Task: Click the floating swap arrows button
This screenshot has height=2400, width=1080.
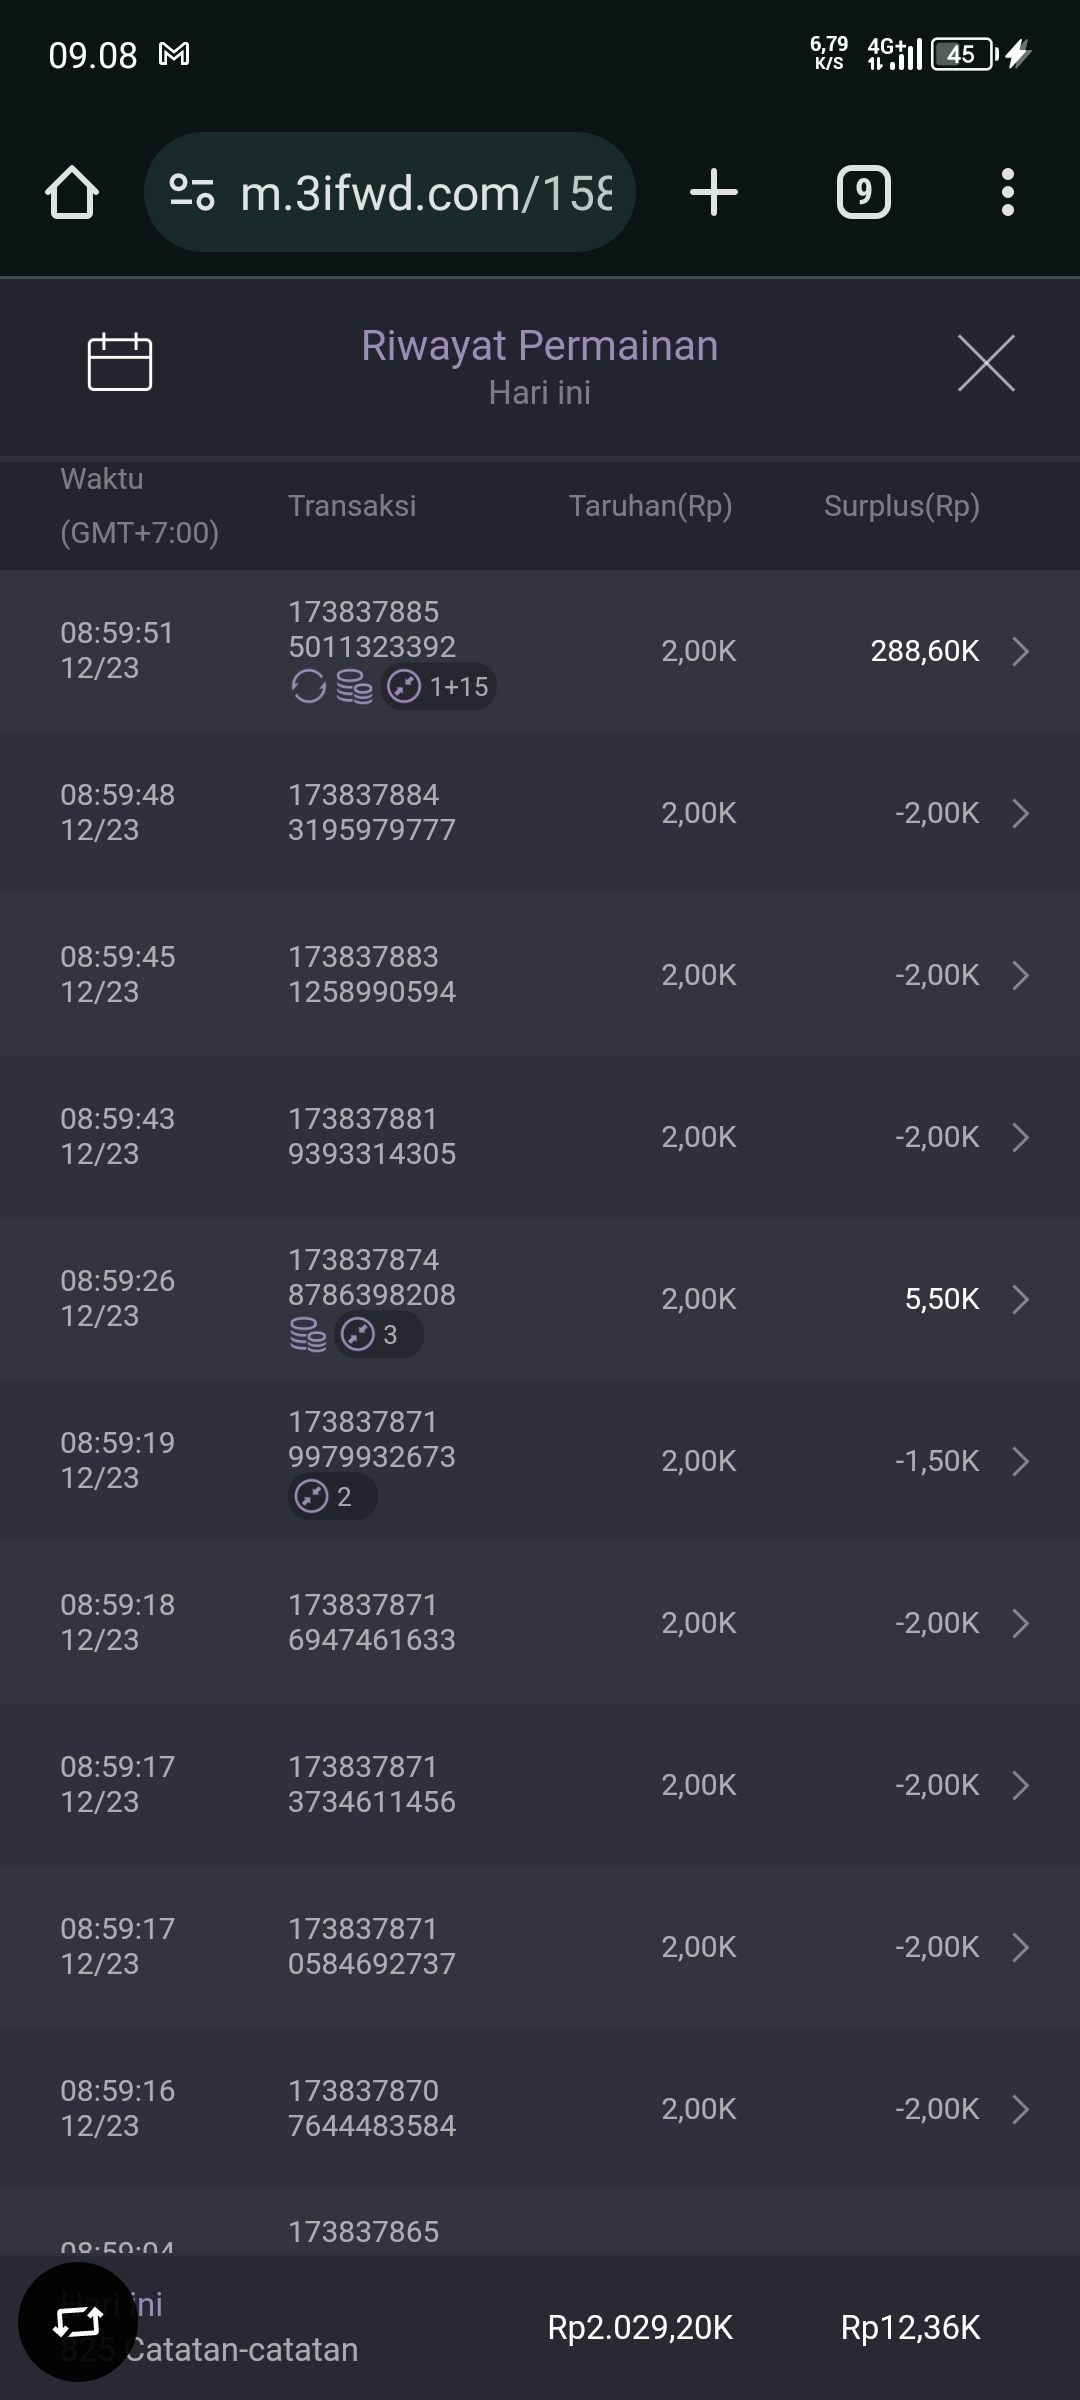Action: [x=78, y=2322]
